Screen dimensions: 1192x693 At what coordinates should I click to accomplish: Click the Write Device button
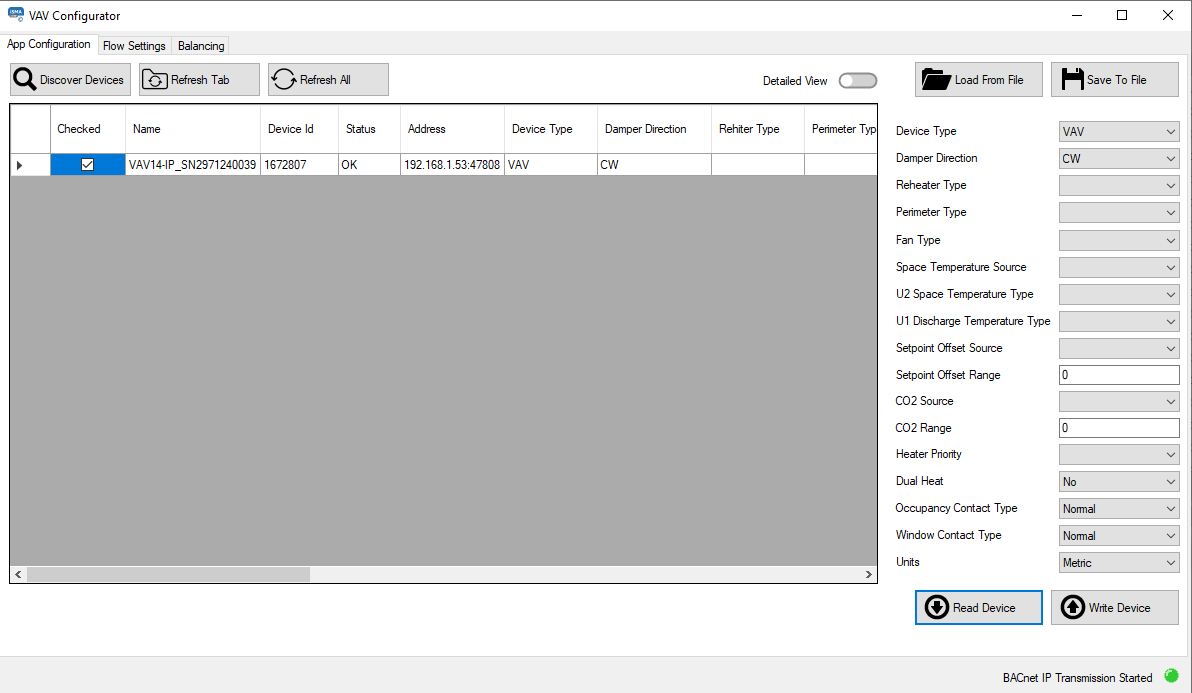click(1114, 607)
